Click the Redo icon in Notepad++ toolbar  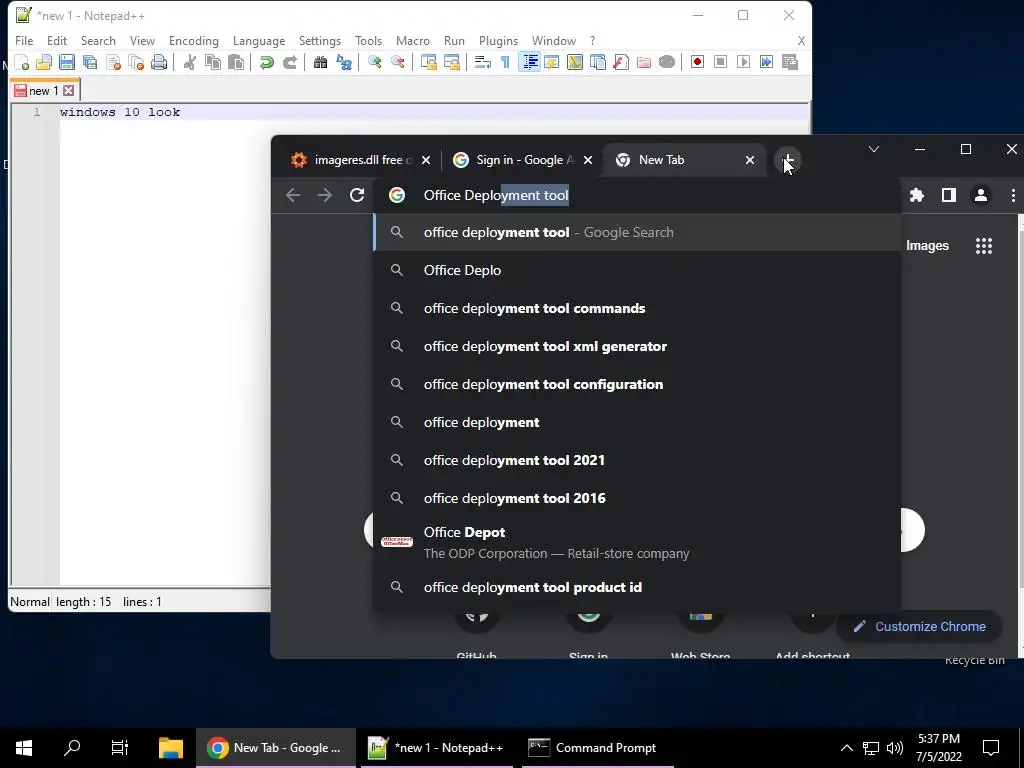[290, 62]
